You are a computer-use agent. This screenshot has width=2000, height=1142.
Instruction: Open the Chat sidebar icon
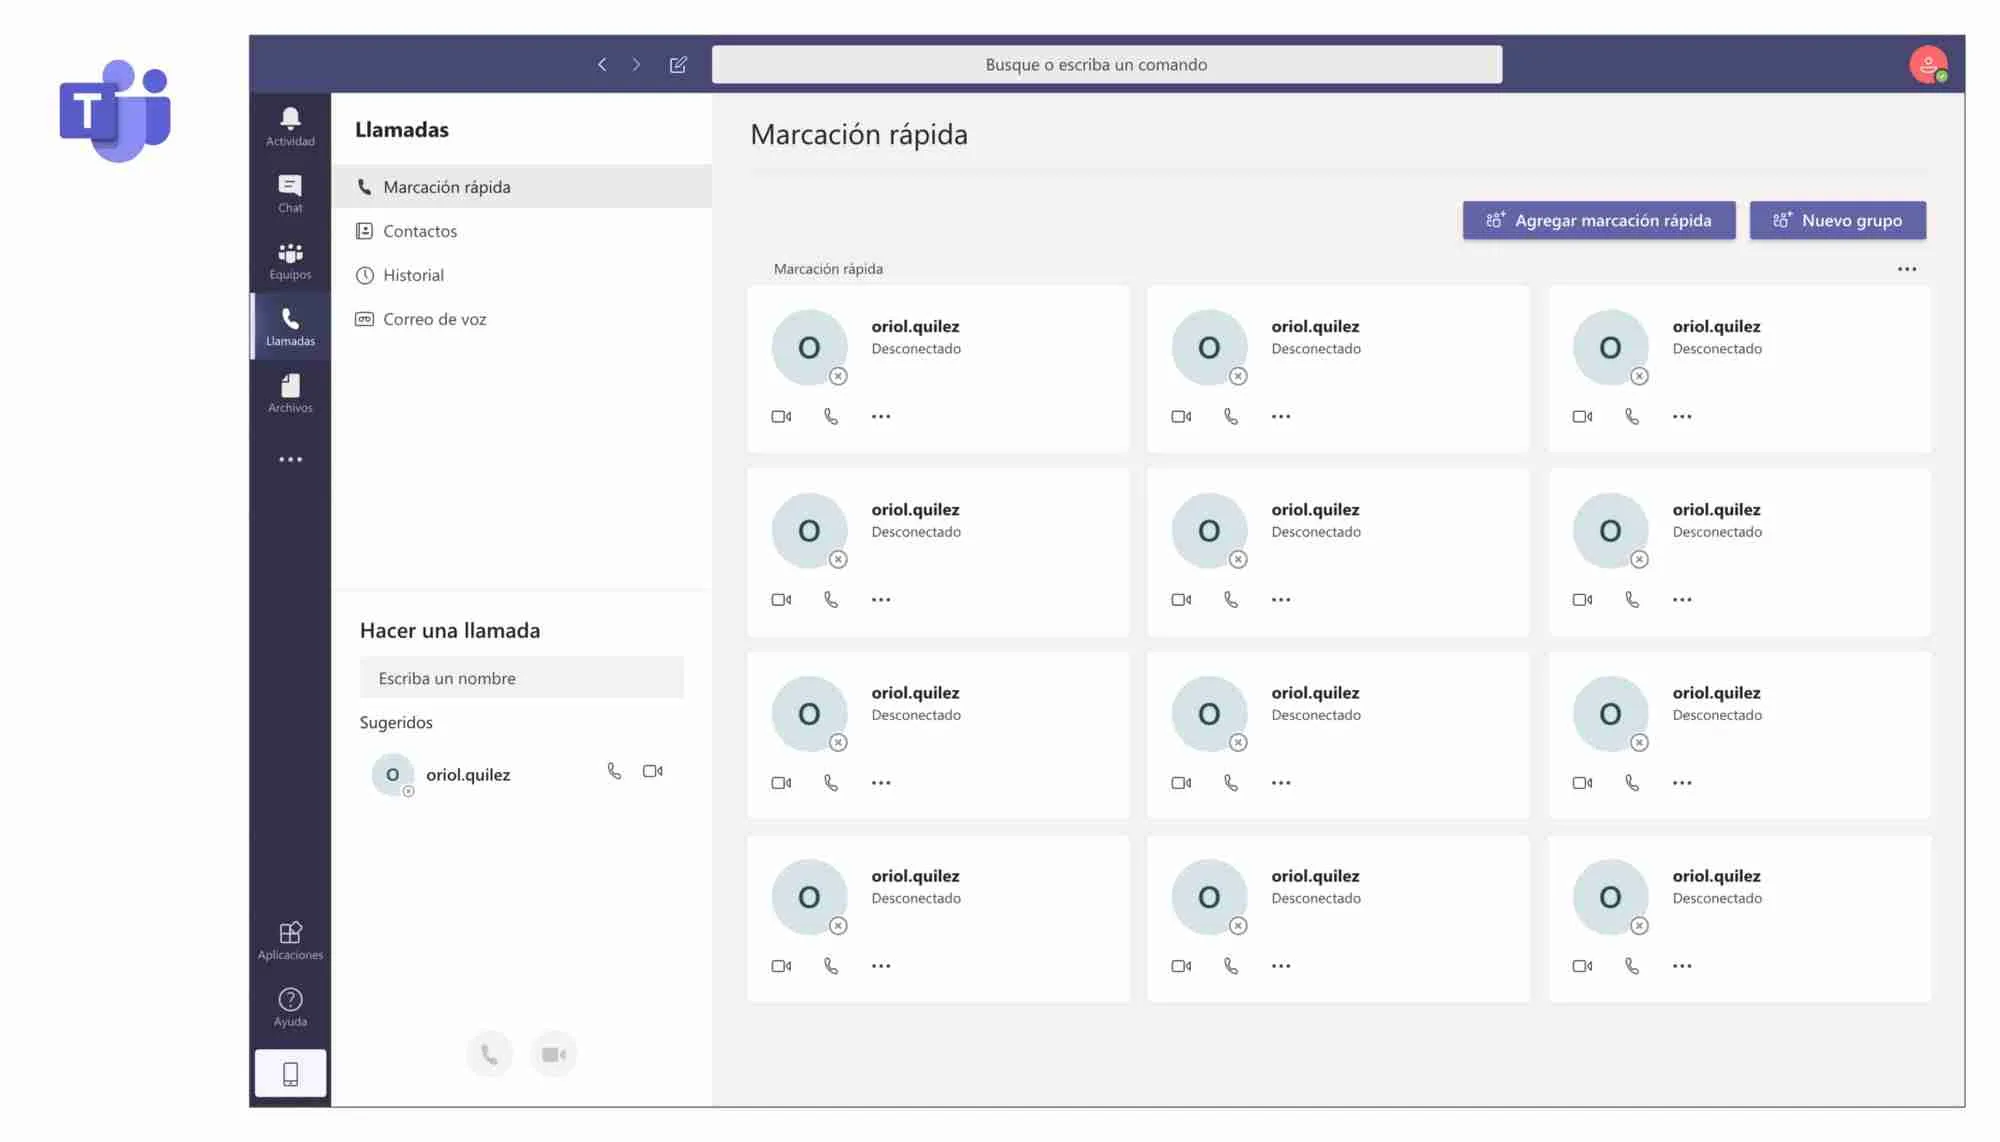290,194
